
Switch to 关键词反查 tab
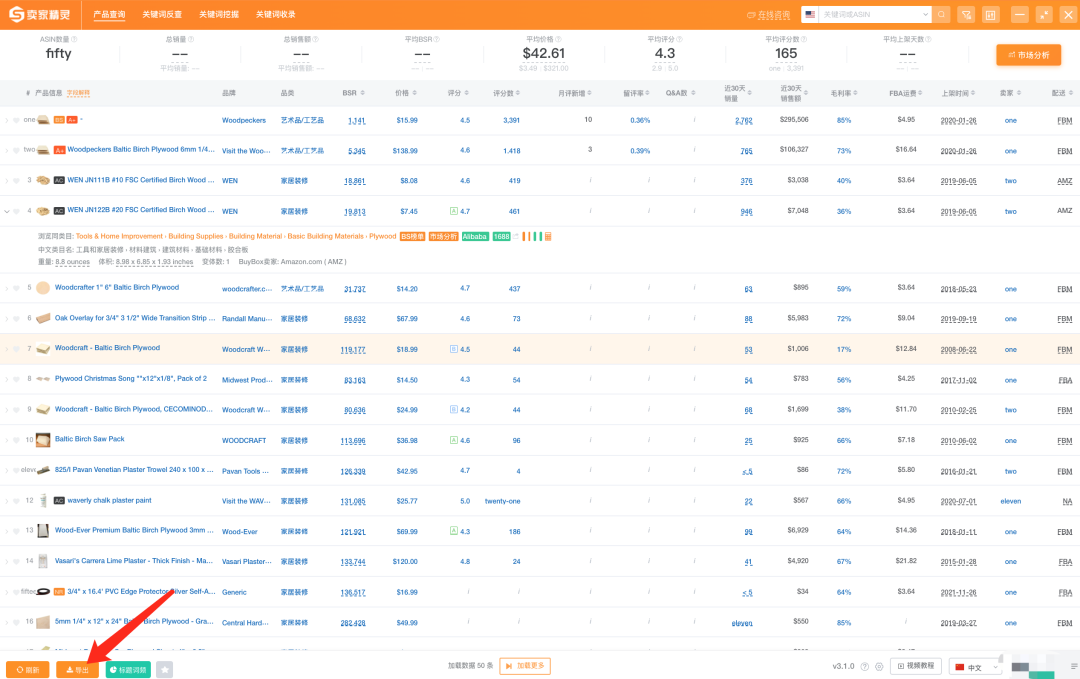(x=162, y=15)
